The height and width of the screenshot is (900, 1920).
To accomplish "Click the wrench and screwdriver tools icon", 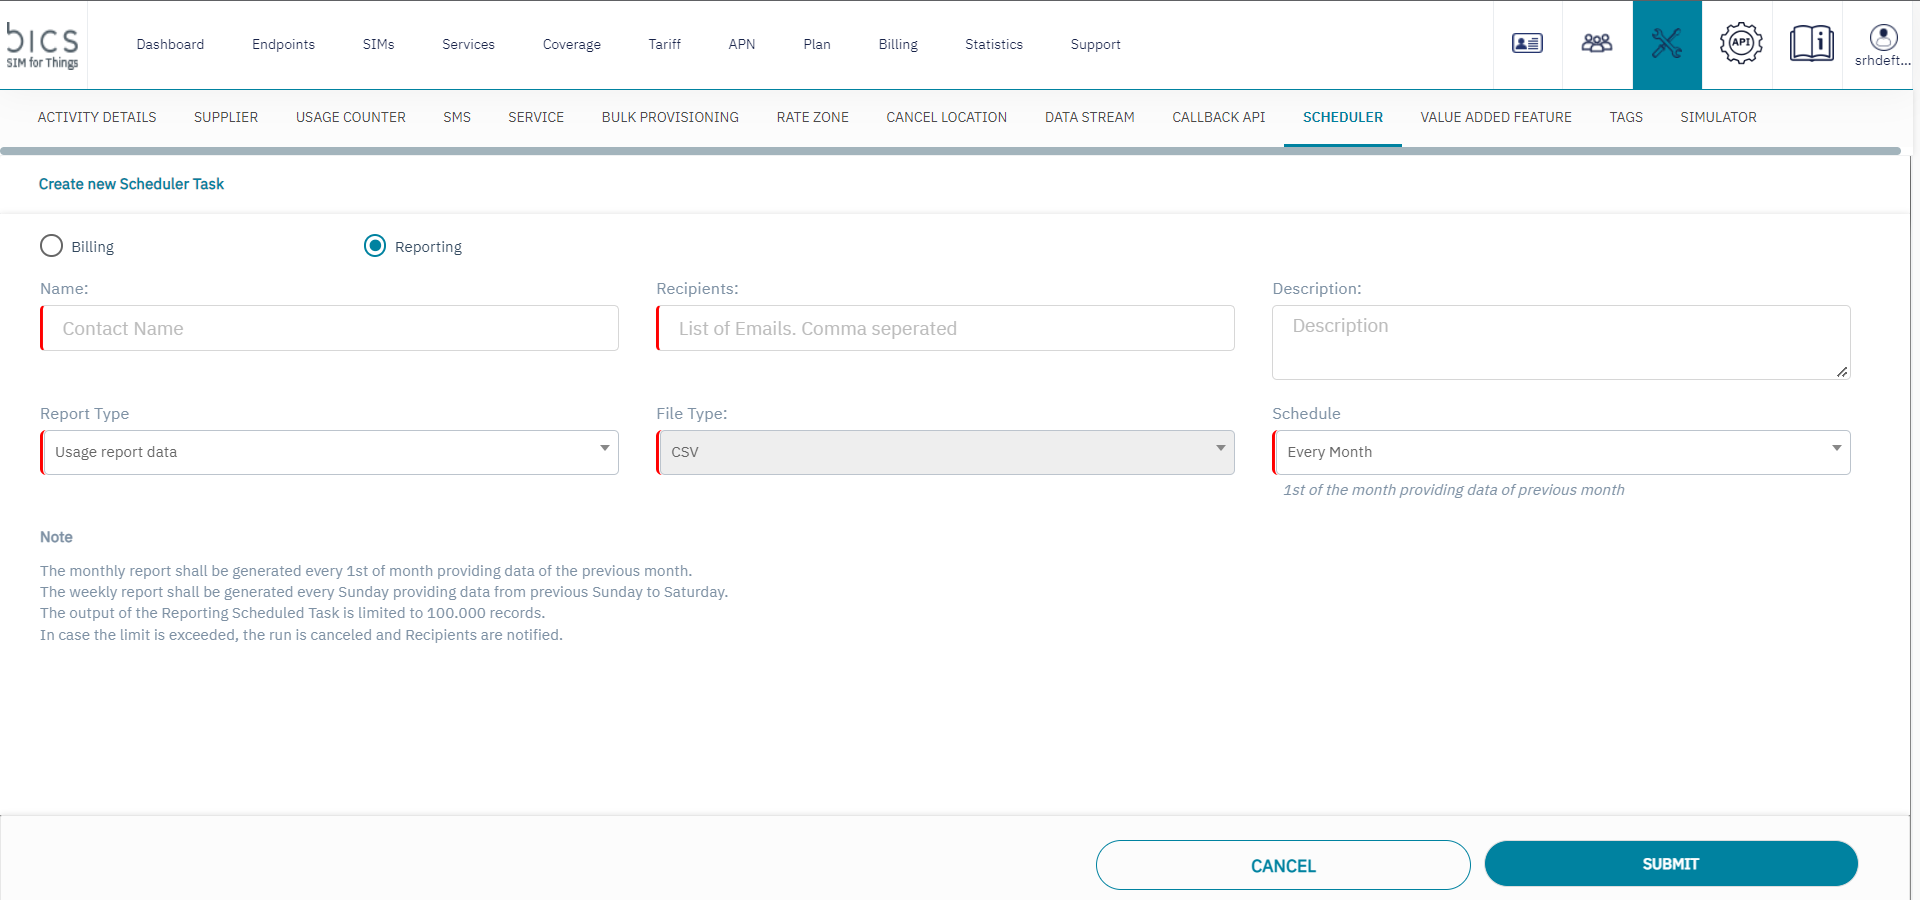I will [1667, 44].
